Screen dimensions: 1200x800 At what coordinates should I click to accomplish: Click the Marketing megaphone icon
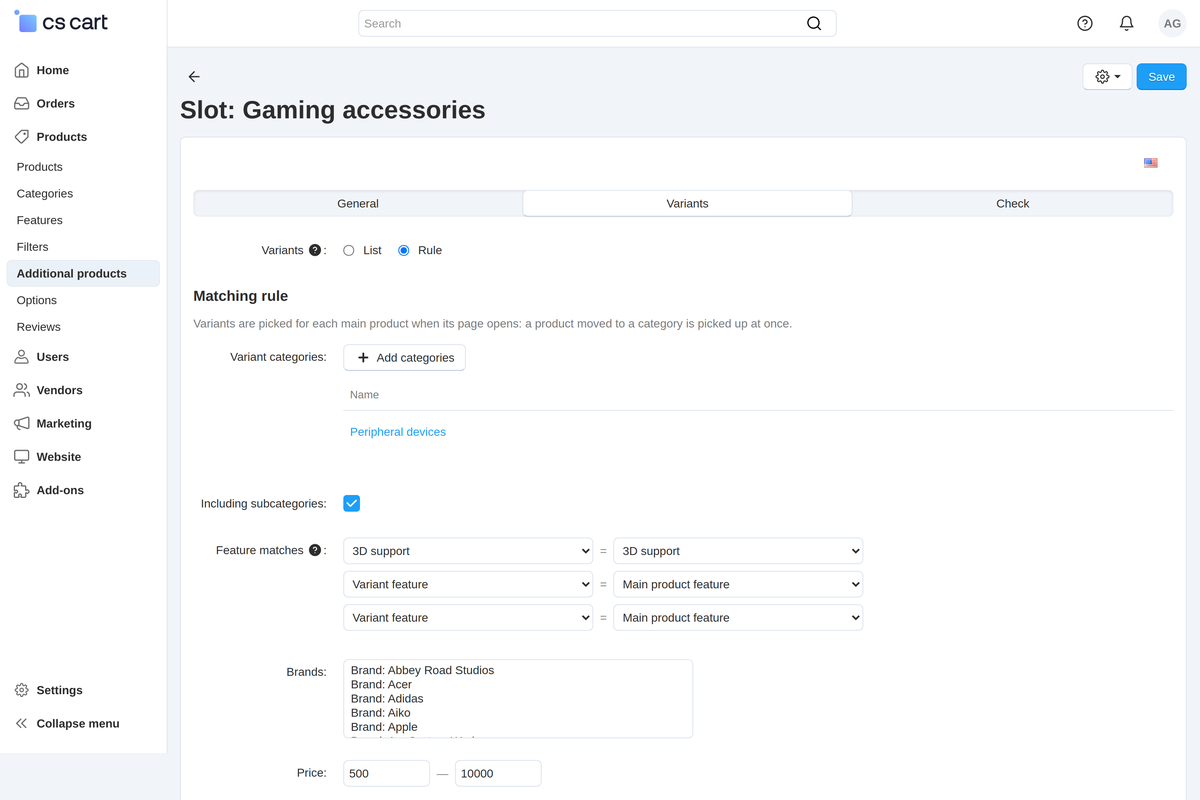(22, 423)
